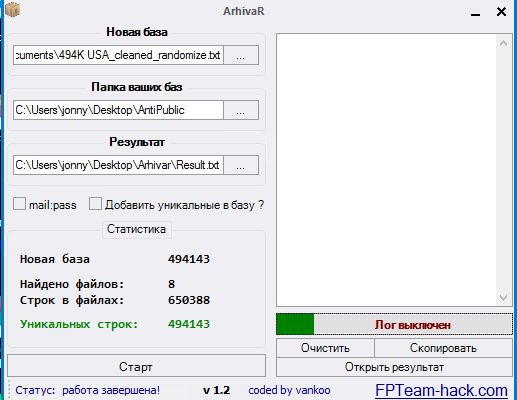Open result via Открыть результат
The height and width of the screenshot is (400, 517).
394,367
